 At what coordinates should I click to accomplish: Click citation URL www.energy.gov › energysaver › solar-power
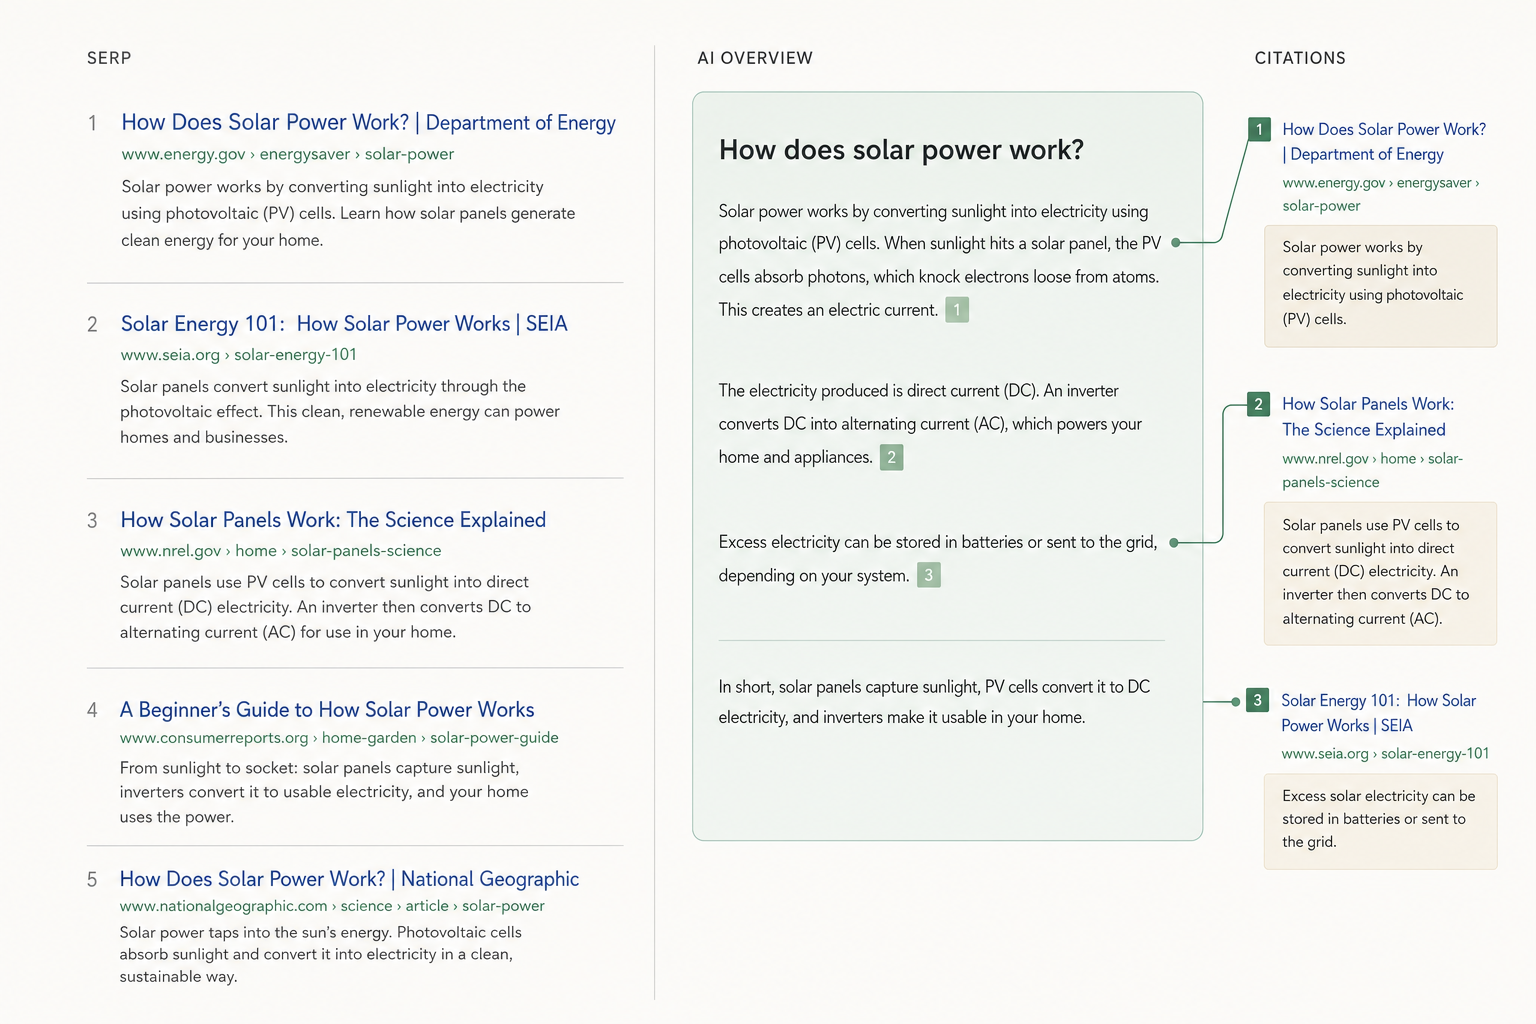point(1380,194)
